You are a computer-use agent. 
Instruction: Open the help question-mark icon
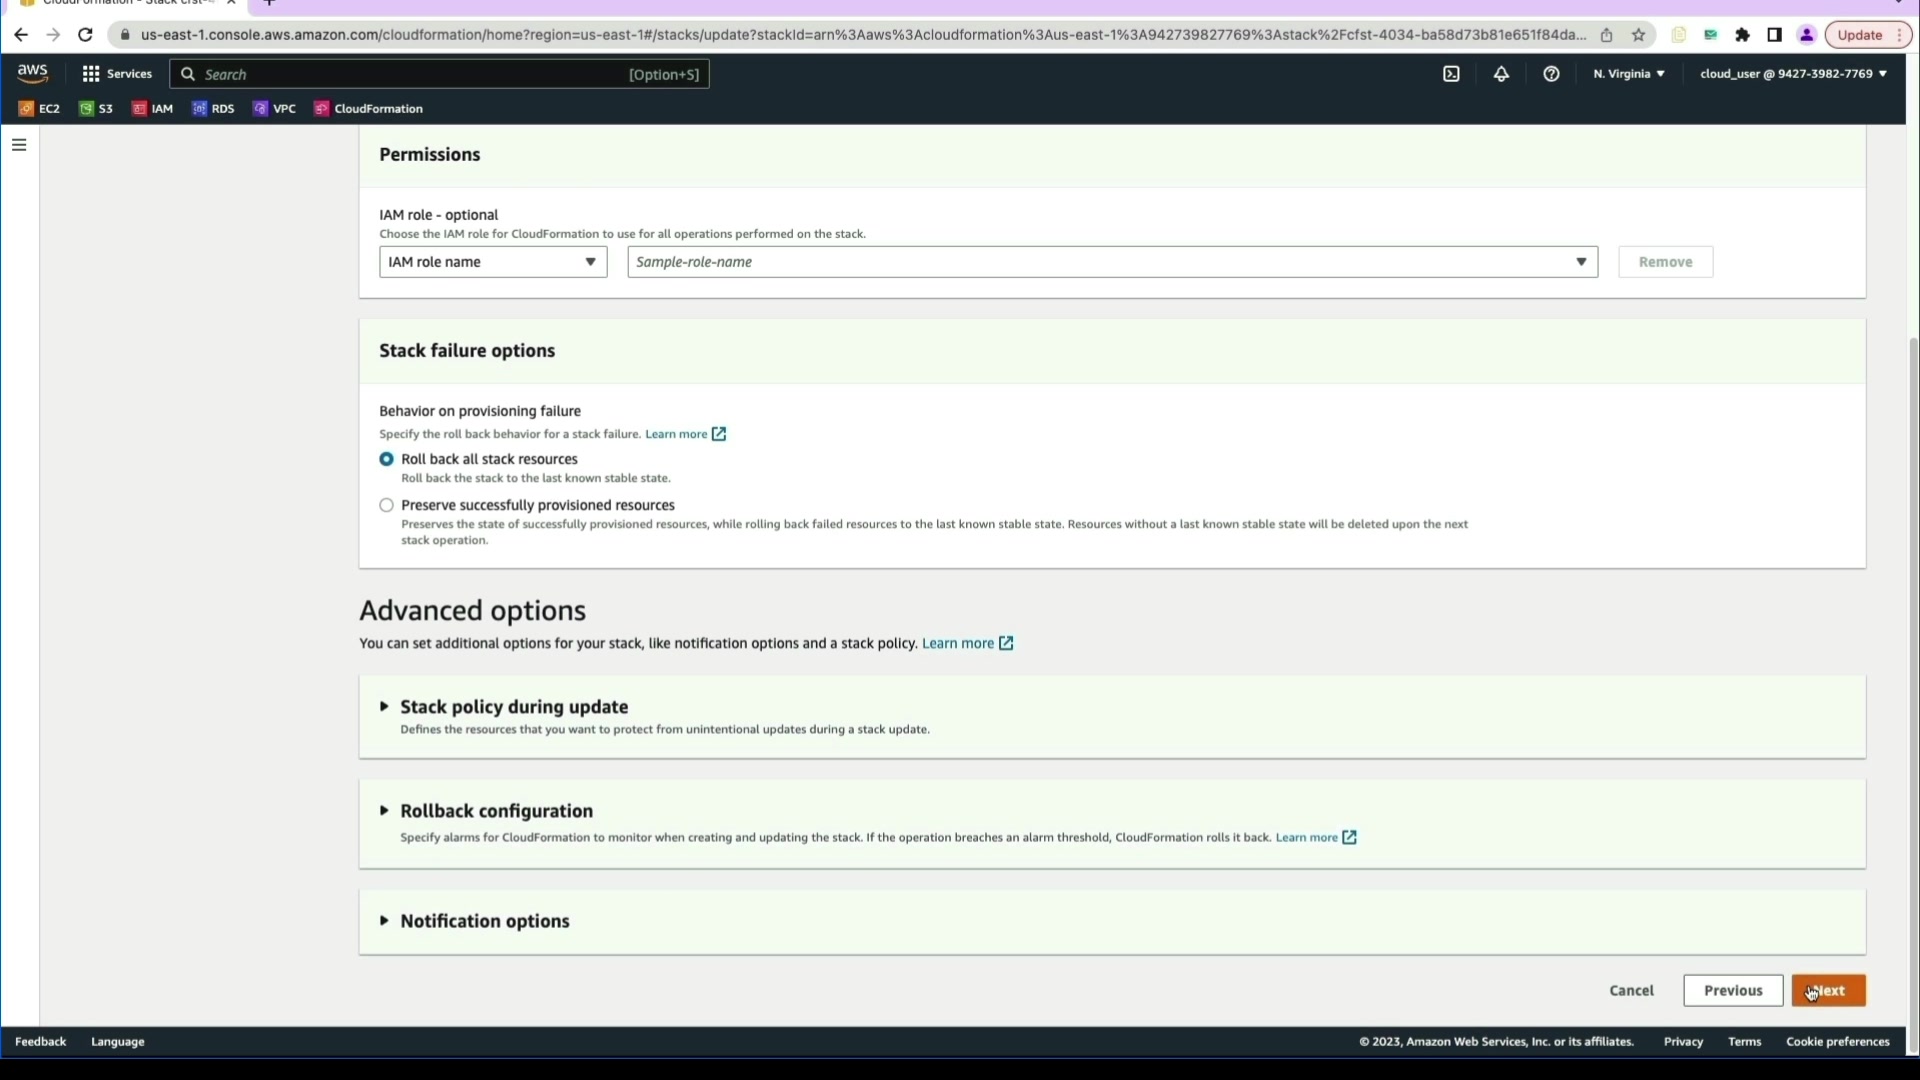point(1551,74)
